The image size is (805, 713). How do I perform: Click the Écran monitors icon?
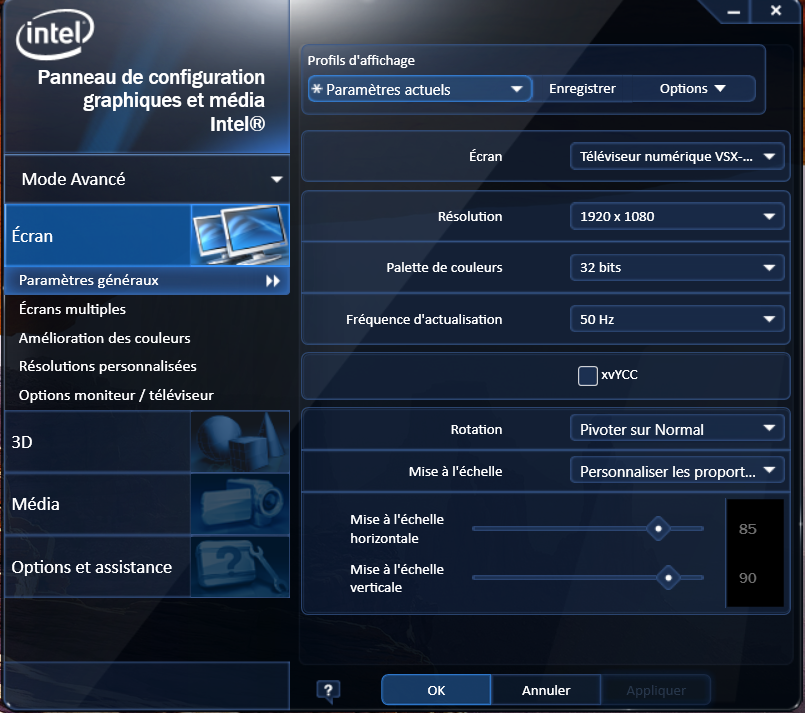point(240,235)
